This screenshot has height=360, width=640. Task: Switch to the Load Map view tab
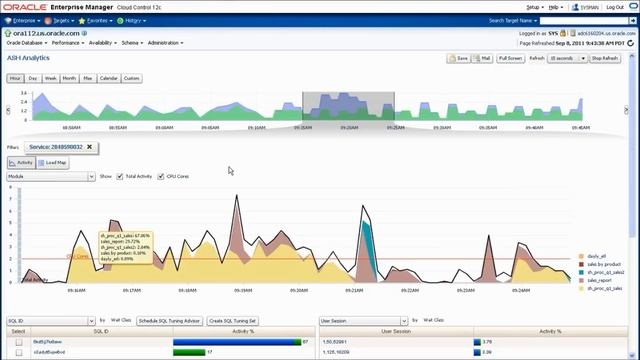coord(52,163)
